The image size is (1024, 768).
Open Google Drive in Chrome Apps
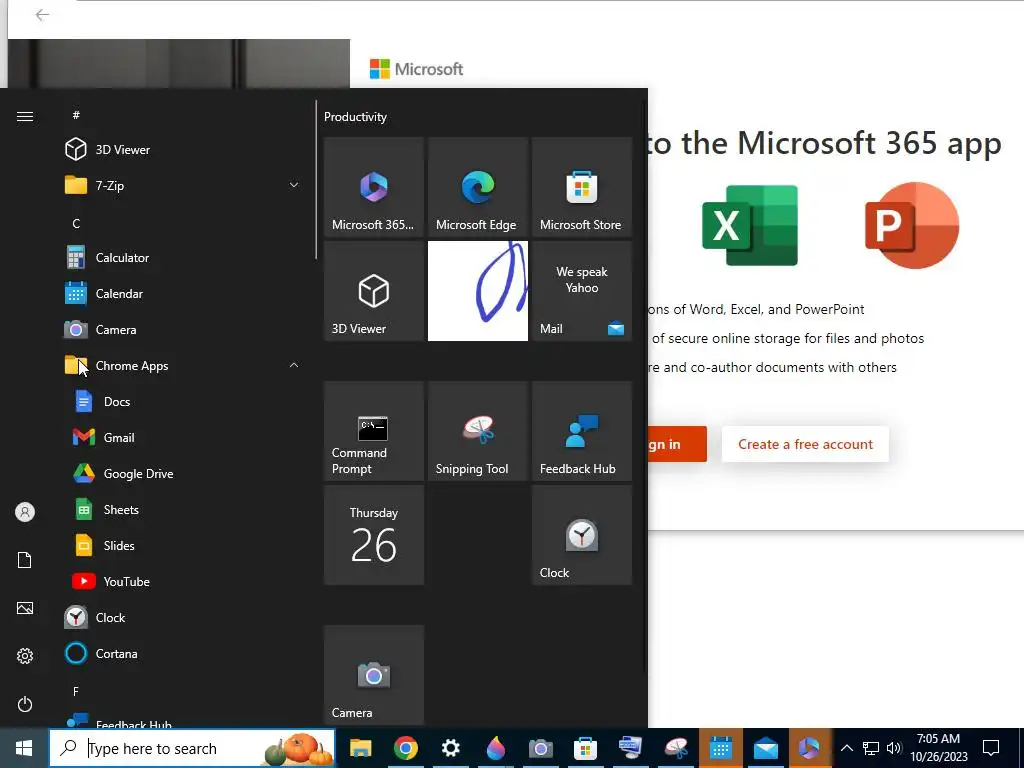[x=183, y=473]
